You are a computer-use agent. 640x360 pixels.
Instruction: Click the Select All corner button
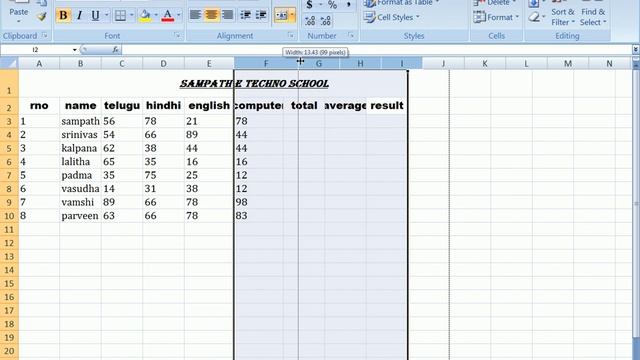tap(9, 63)
